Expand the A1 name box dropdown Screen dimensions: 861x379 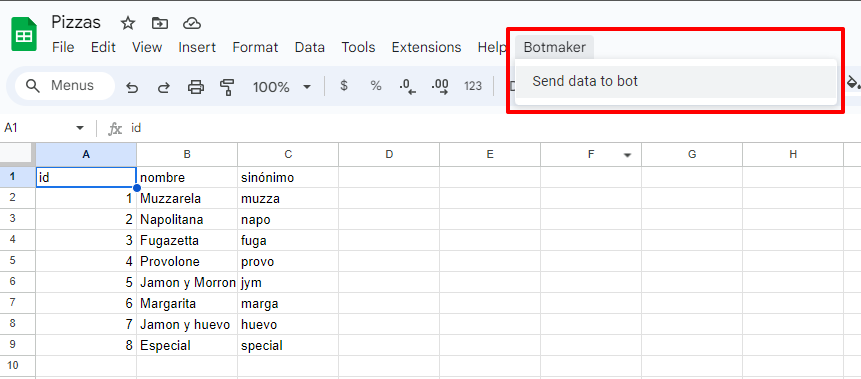coord(80,128)
